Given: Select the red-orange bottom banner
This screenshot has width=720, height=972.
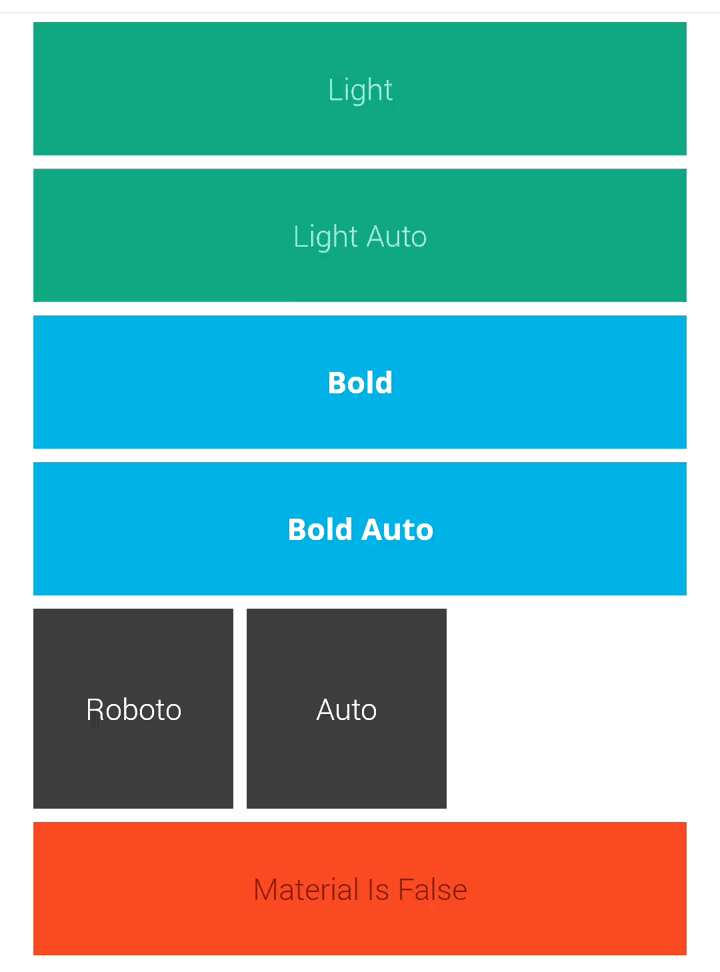Looking at the screenshot, I should (x=360, y=888).
